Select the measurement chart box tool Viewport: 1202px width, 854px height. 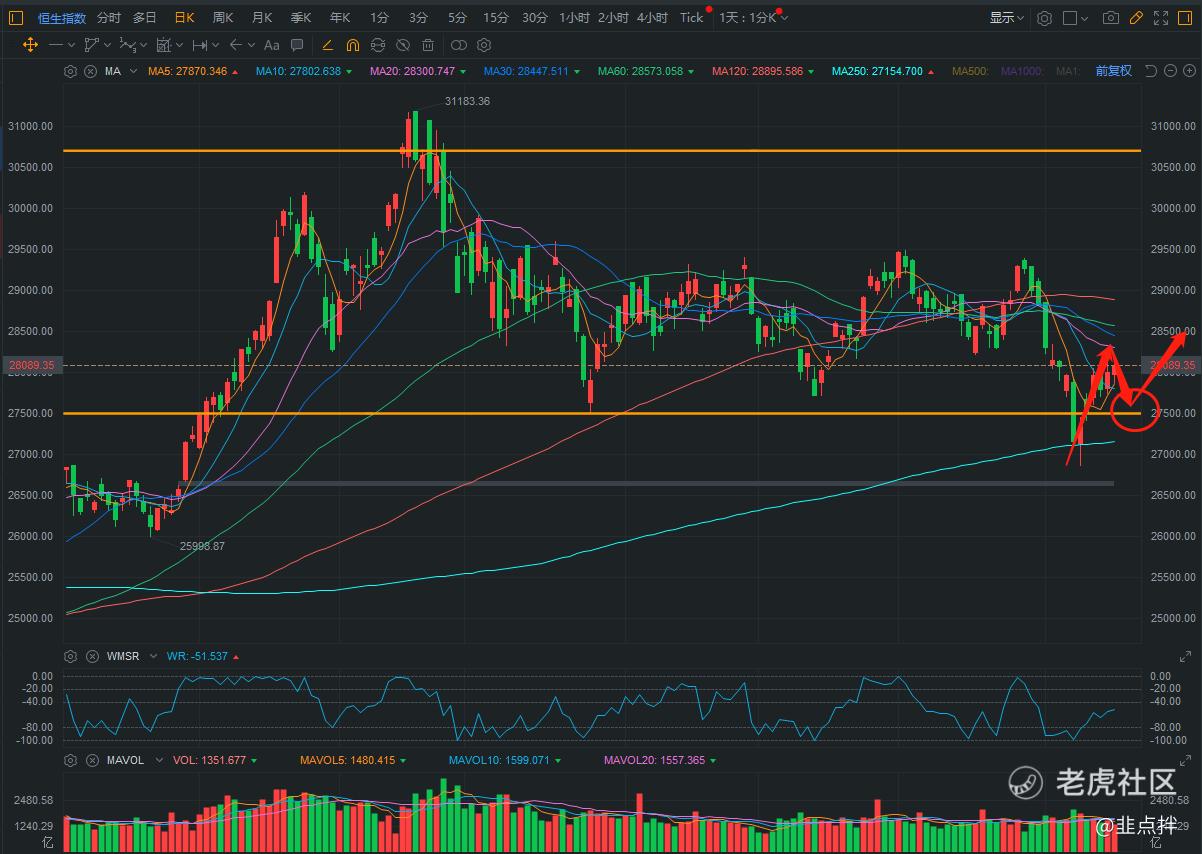[x=163, y=45]
